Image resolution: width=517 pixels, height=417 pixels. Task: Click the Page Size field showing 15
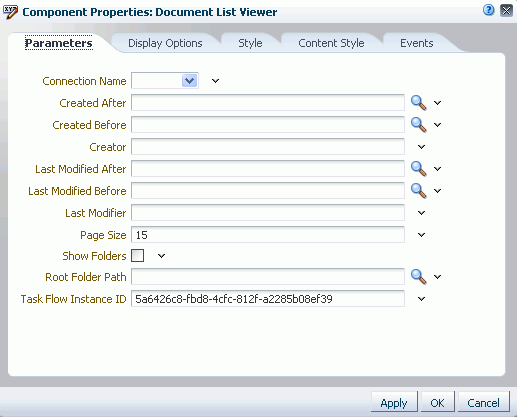click(x=268, y=235)
